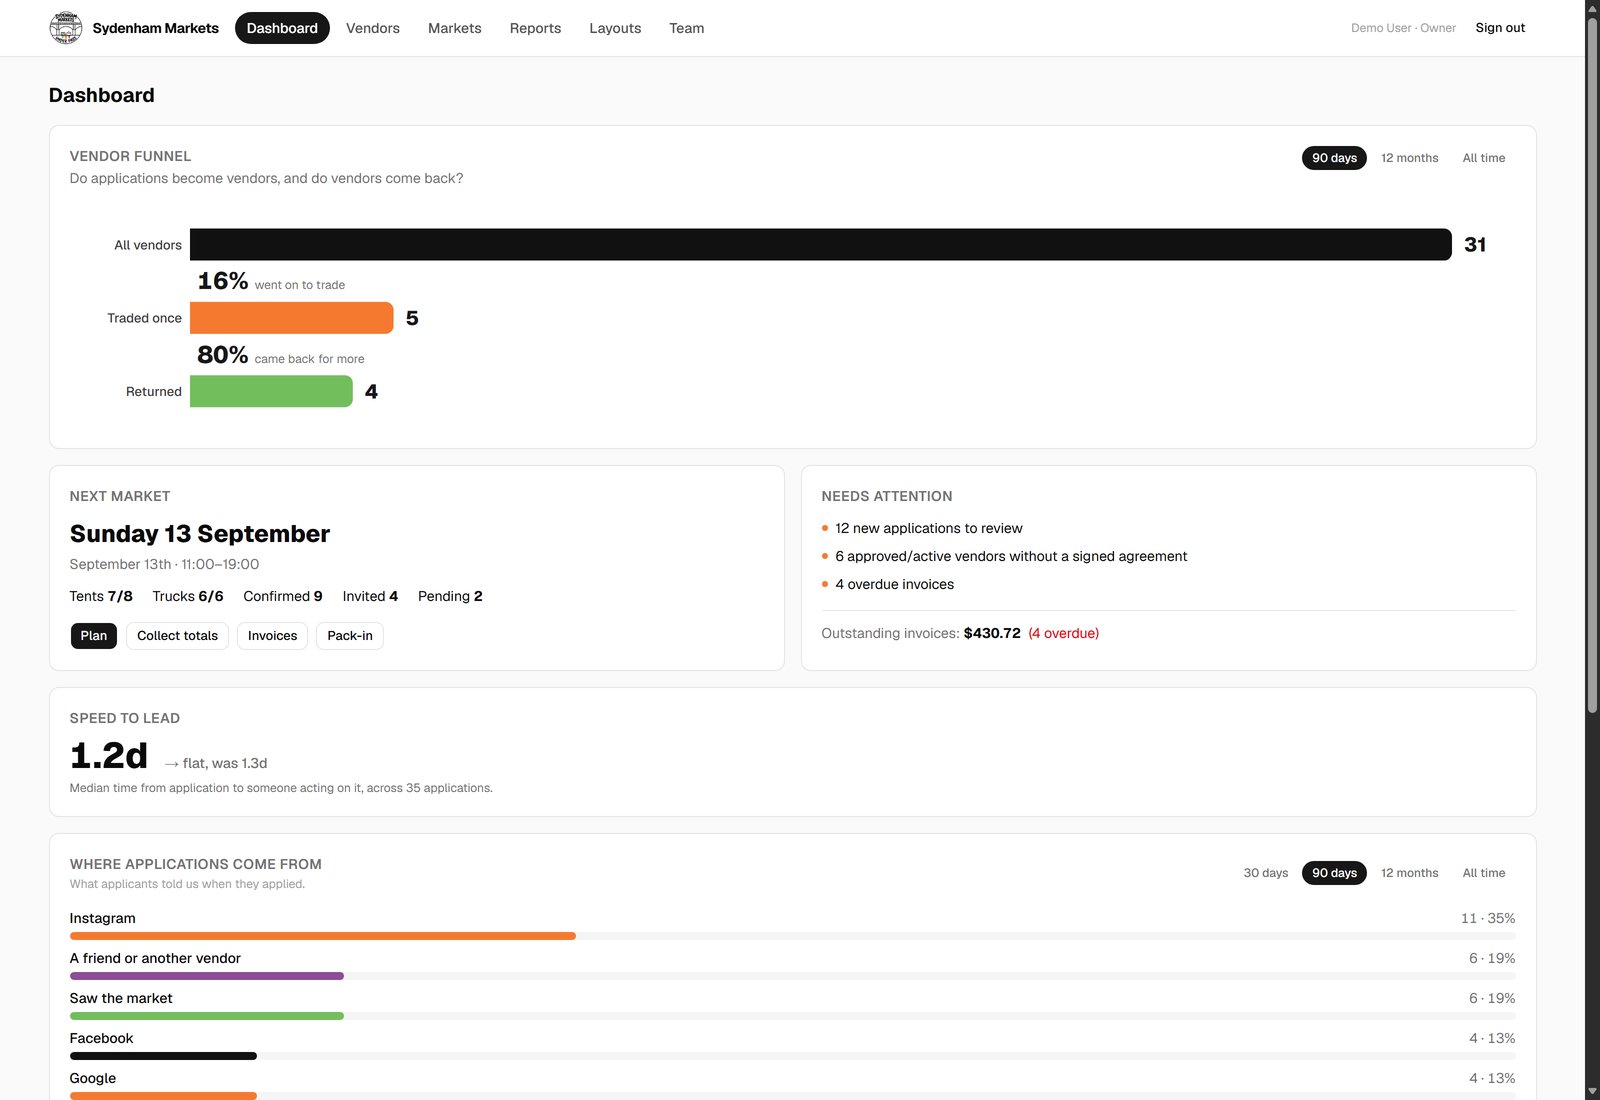1600x1100 pixels.
Task: Go to the Vendors page
Action: click(373, 28)
